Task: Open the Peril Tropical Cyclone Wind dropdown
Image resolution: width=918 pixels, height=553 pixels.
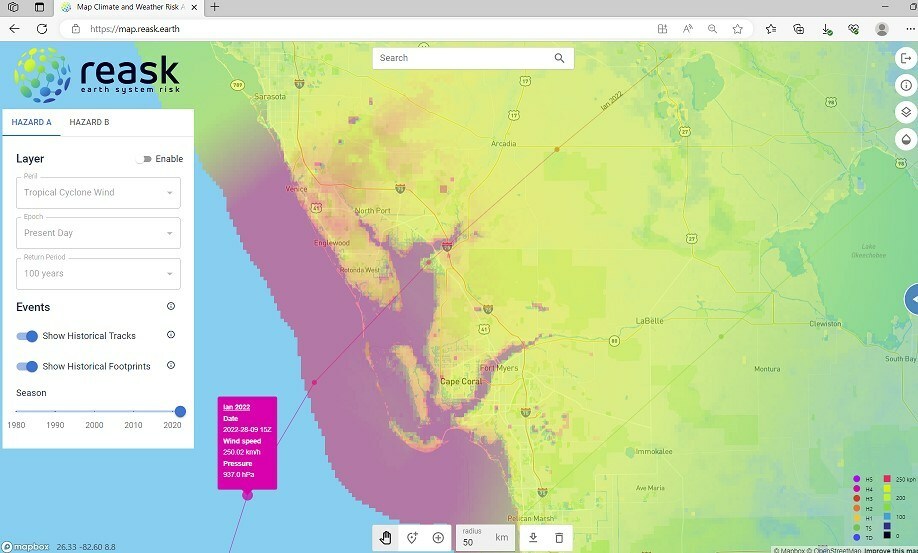Action: coord(98,192)
